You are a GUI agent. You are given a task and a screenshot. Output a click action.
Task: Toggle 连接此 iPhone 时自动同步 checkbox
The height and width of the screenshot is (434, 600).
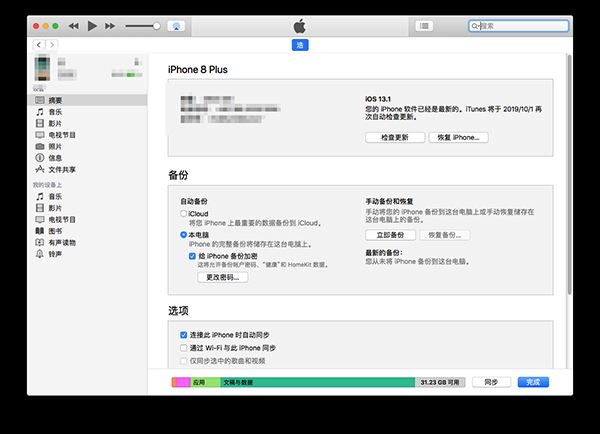(x=184, y=335)
